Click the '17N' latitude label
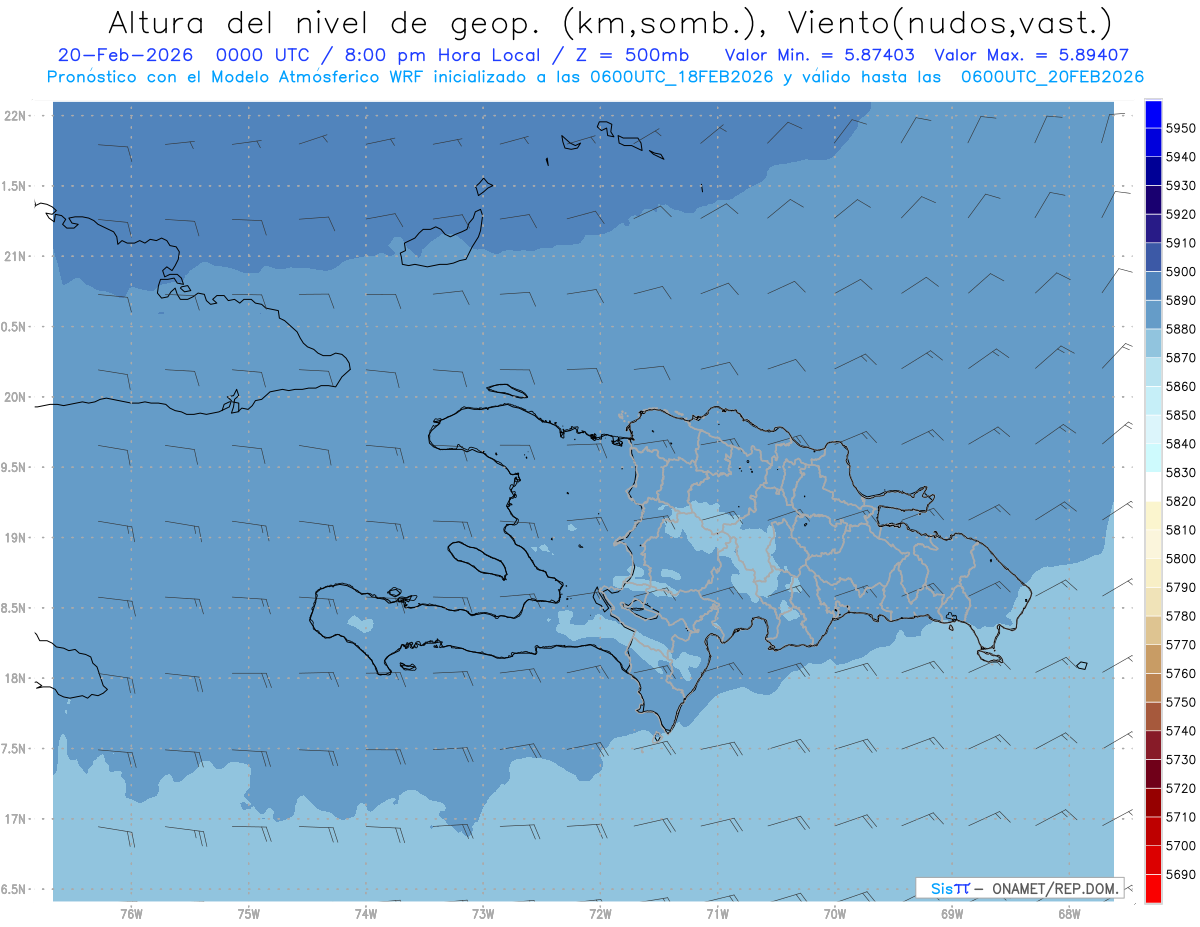 pyautogui.click(x=17, y=819)
